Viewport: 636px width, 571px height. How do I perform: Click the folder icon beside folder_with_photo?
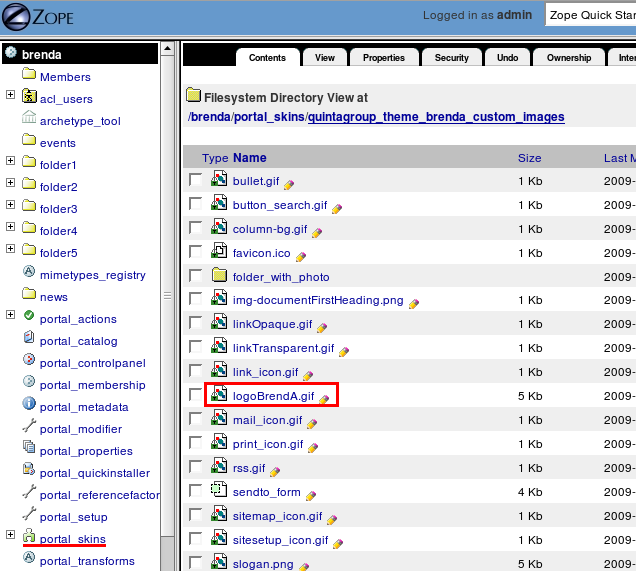[219, 275]
